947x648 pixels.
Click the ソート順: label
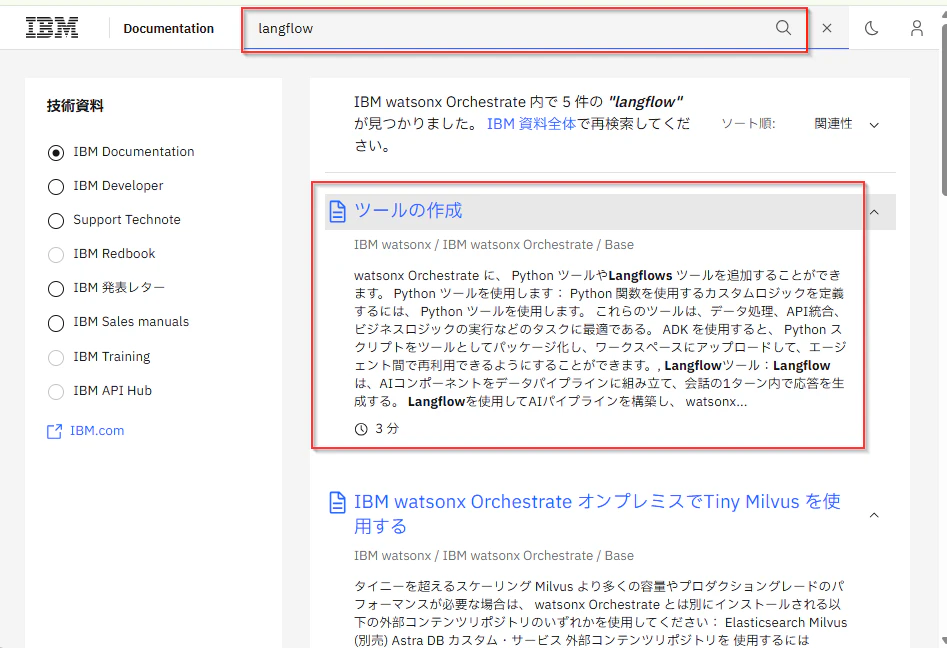coord(748,124)
